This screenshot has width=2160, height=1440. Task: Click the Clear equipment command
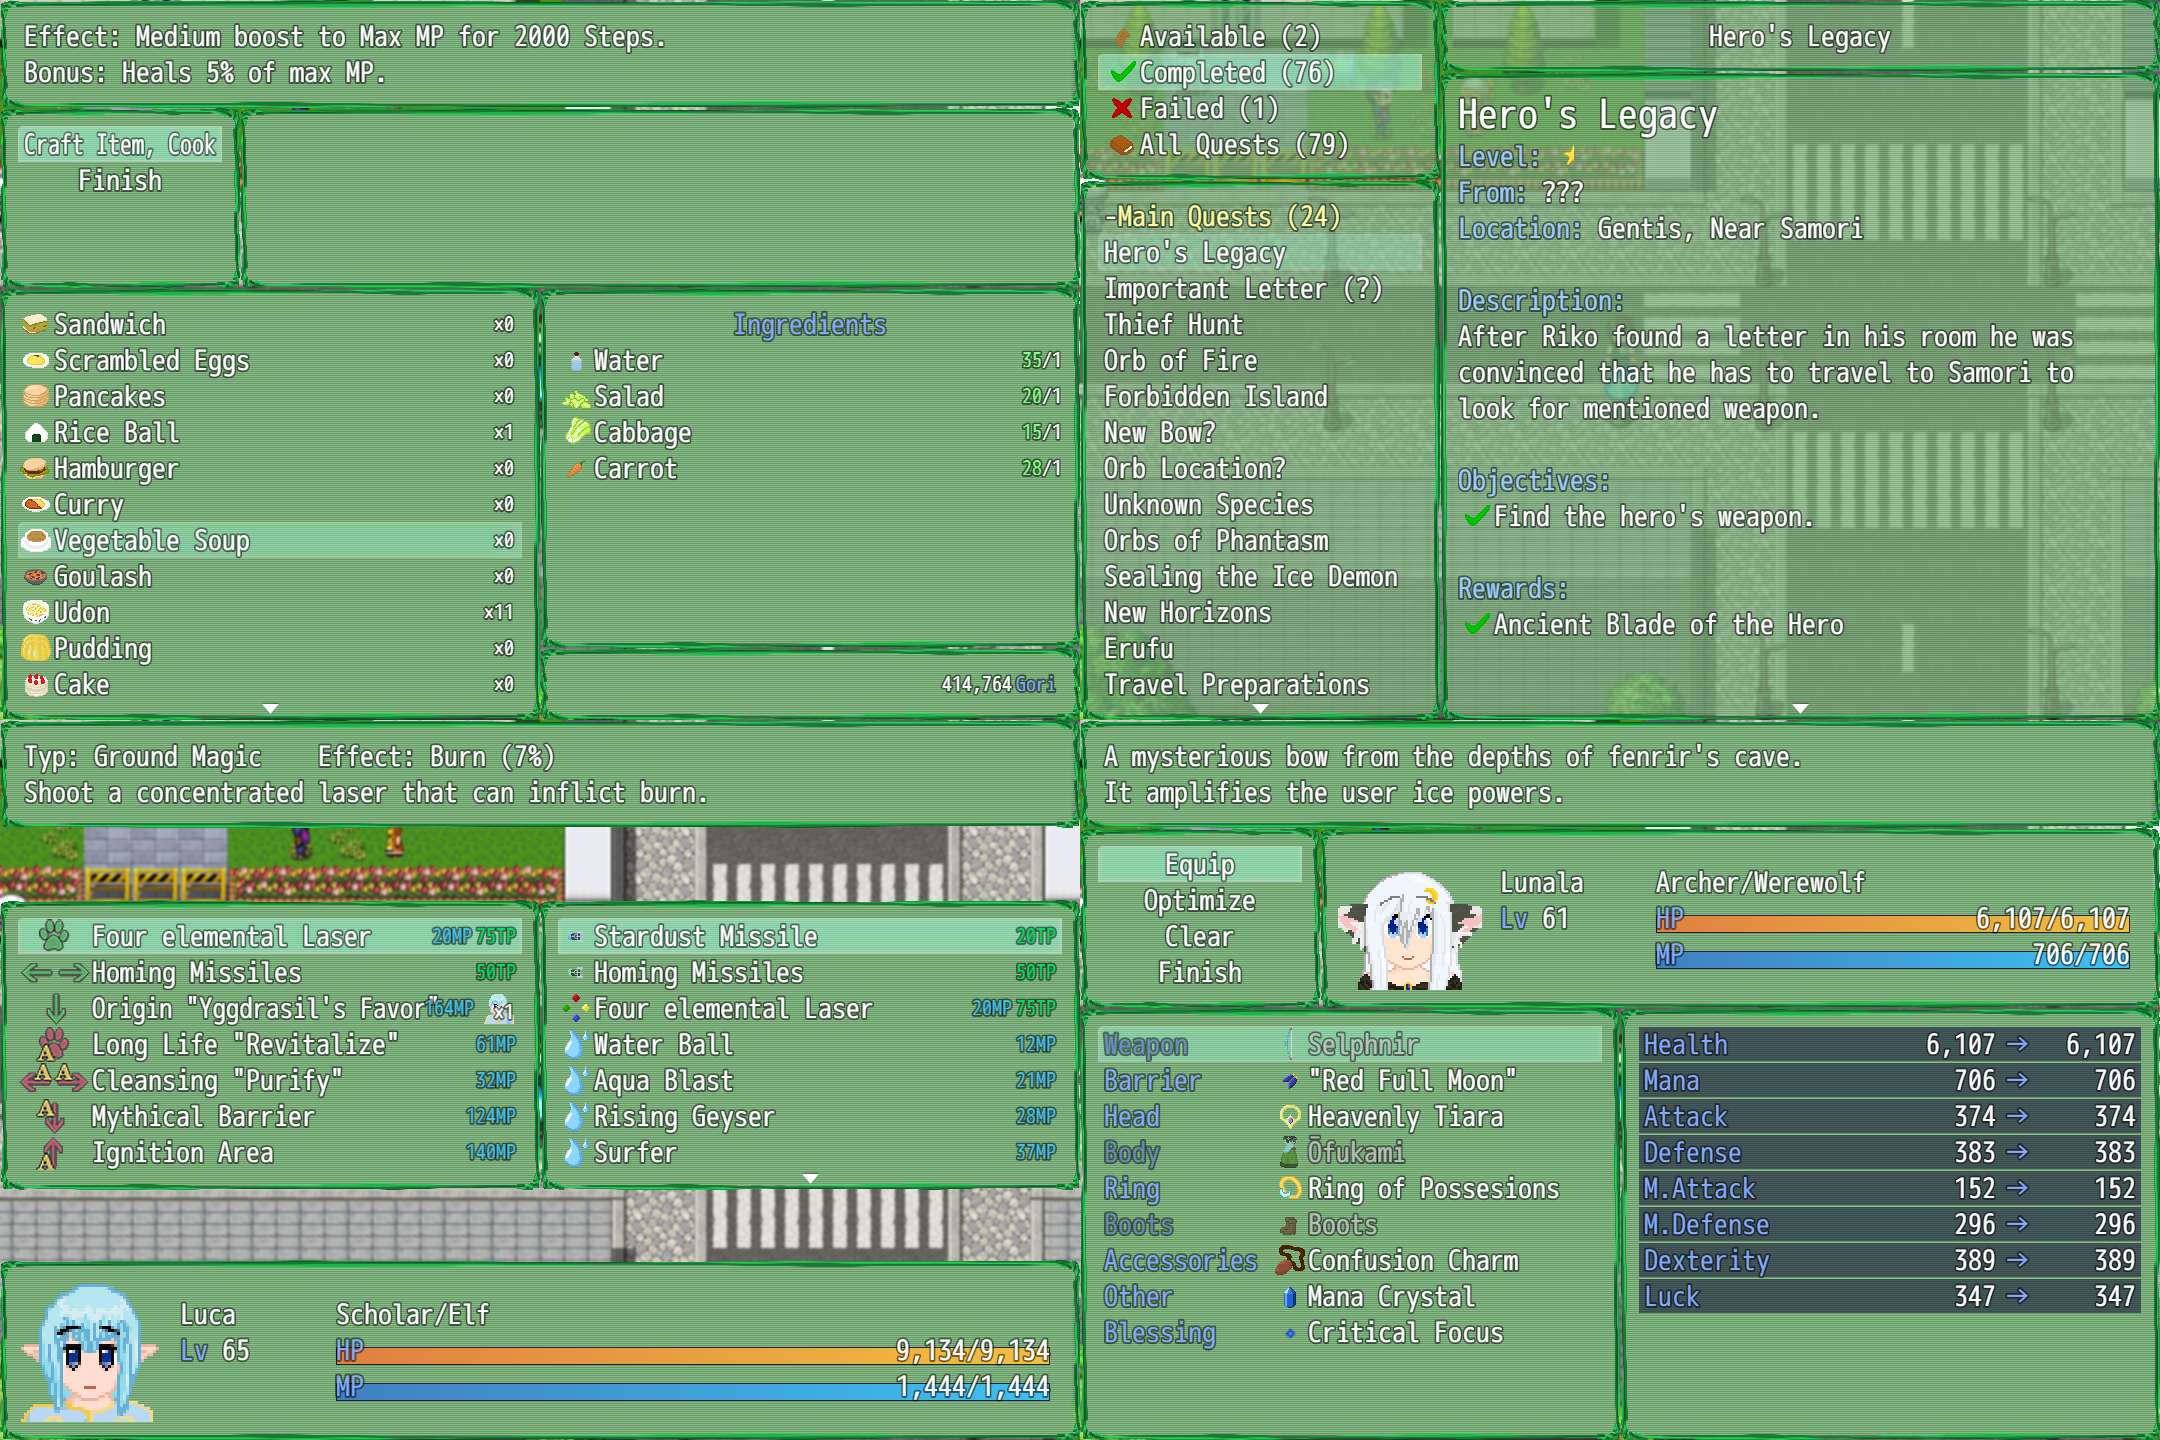pos(1199,936)
